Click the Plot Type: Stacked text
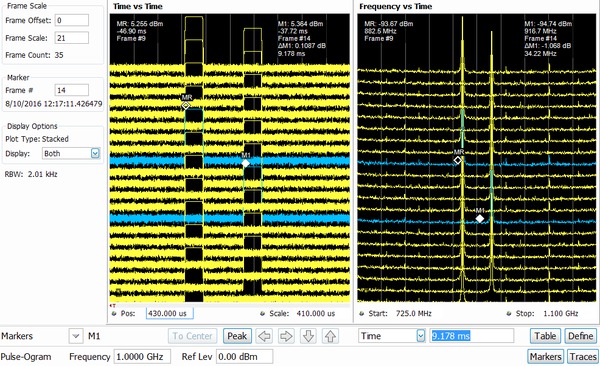Screen dimensions: 600x366 coord(37,139)
